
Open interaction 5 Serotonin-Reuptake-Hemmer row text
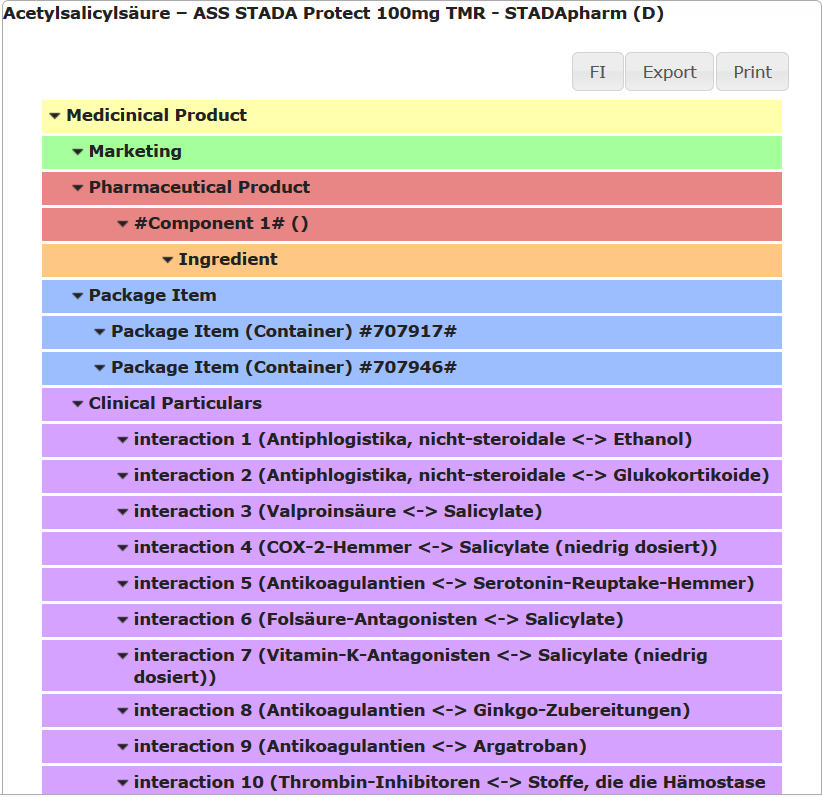pyautogui.click(x=444, y=583)
